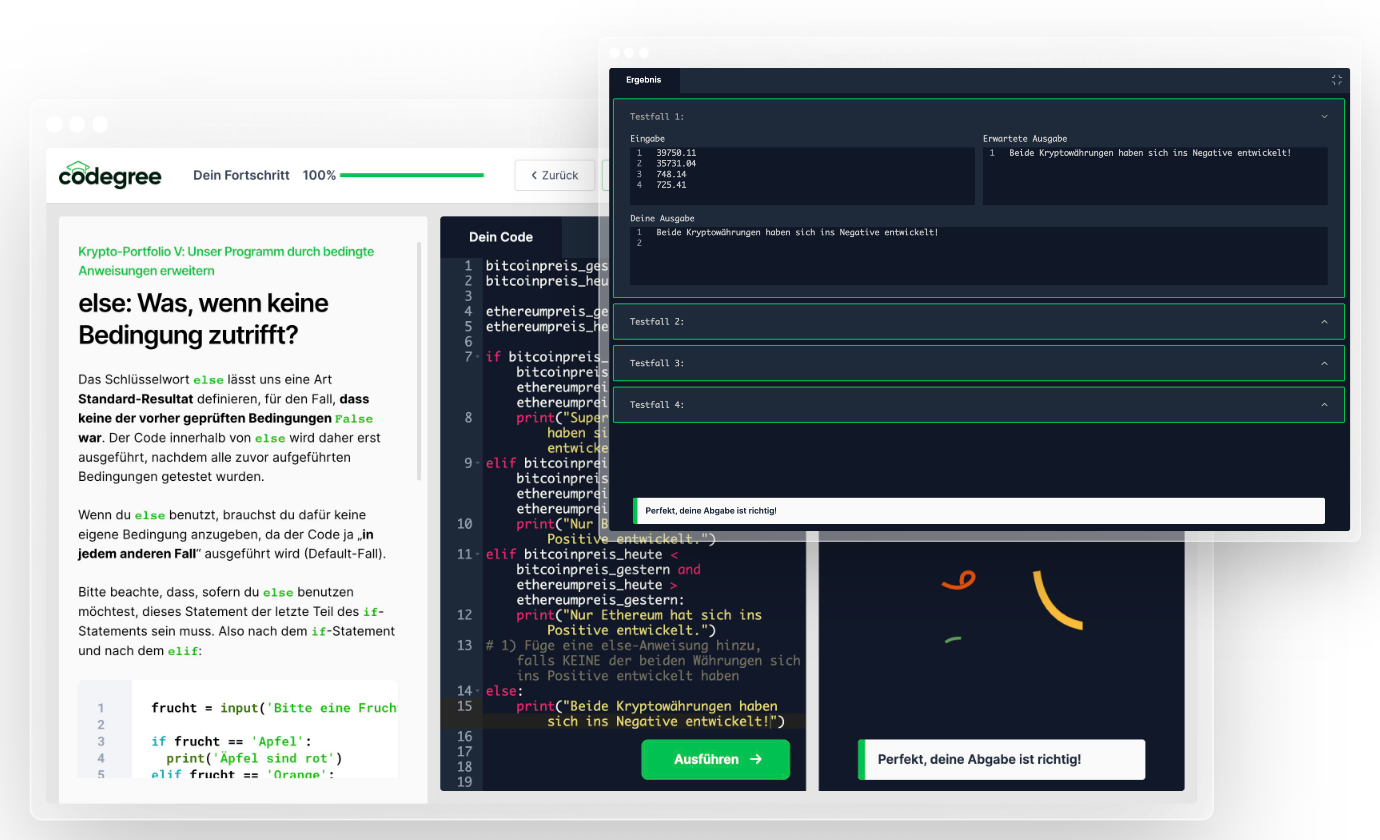Click the Deine Ausgabe output box

(978, 255)
